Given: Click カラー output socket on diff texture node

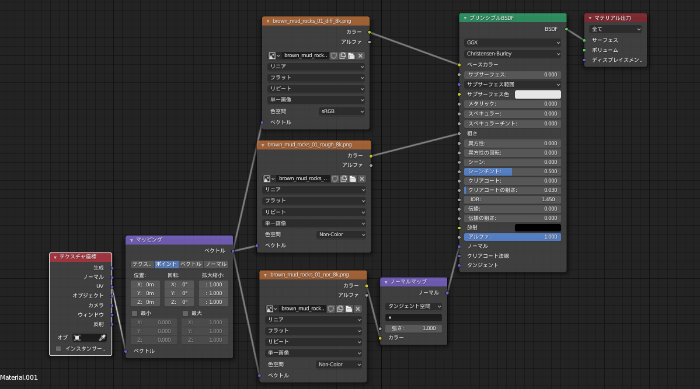Looking at the screenshot, I should coord(370,32).
